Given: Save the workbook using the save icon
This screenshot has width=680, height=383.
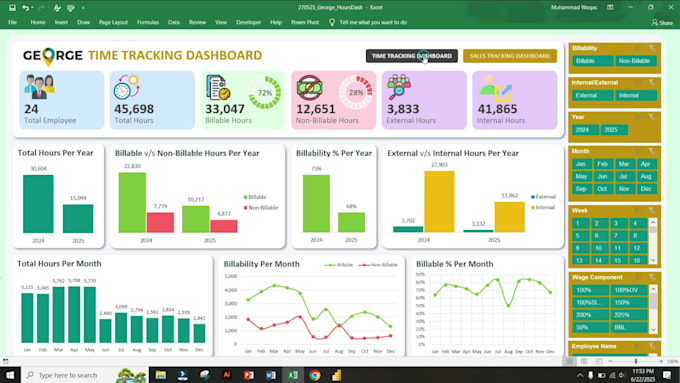Looking at the screenshot, I should (12, 7).
